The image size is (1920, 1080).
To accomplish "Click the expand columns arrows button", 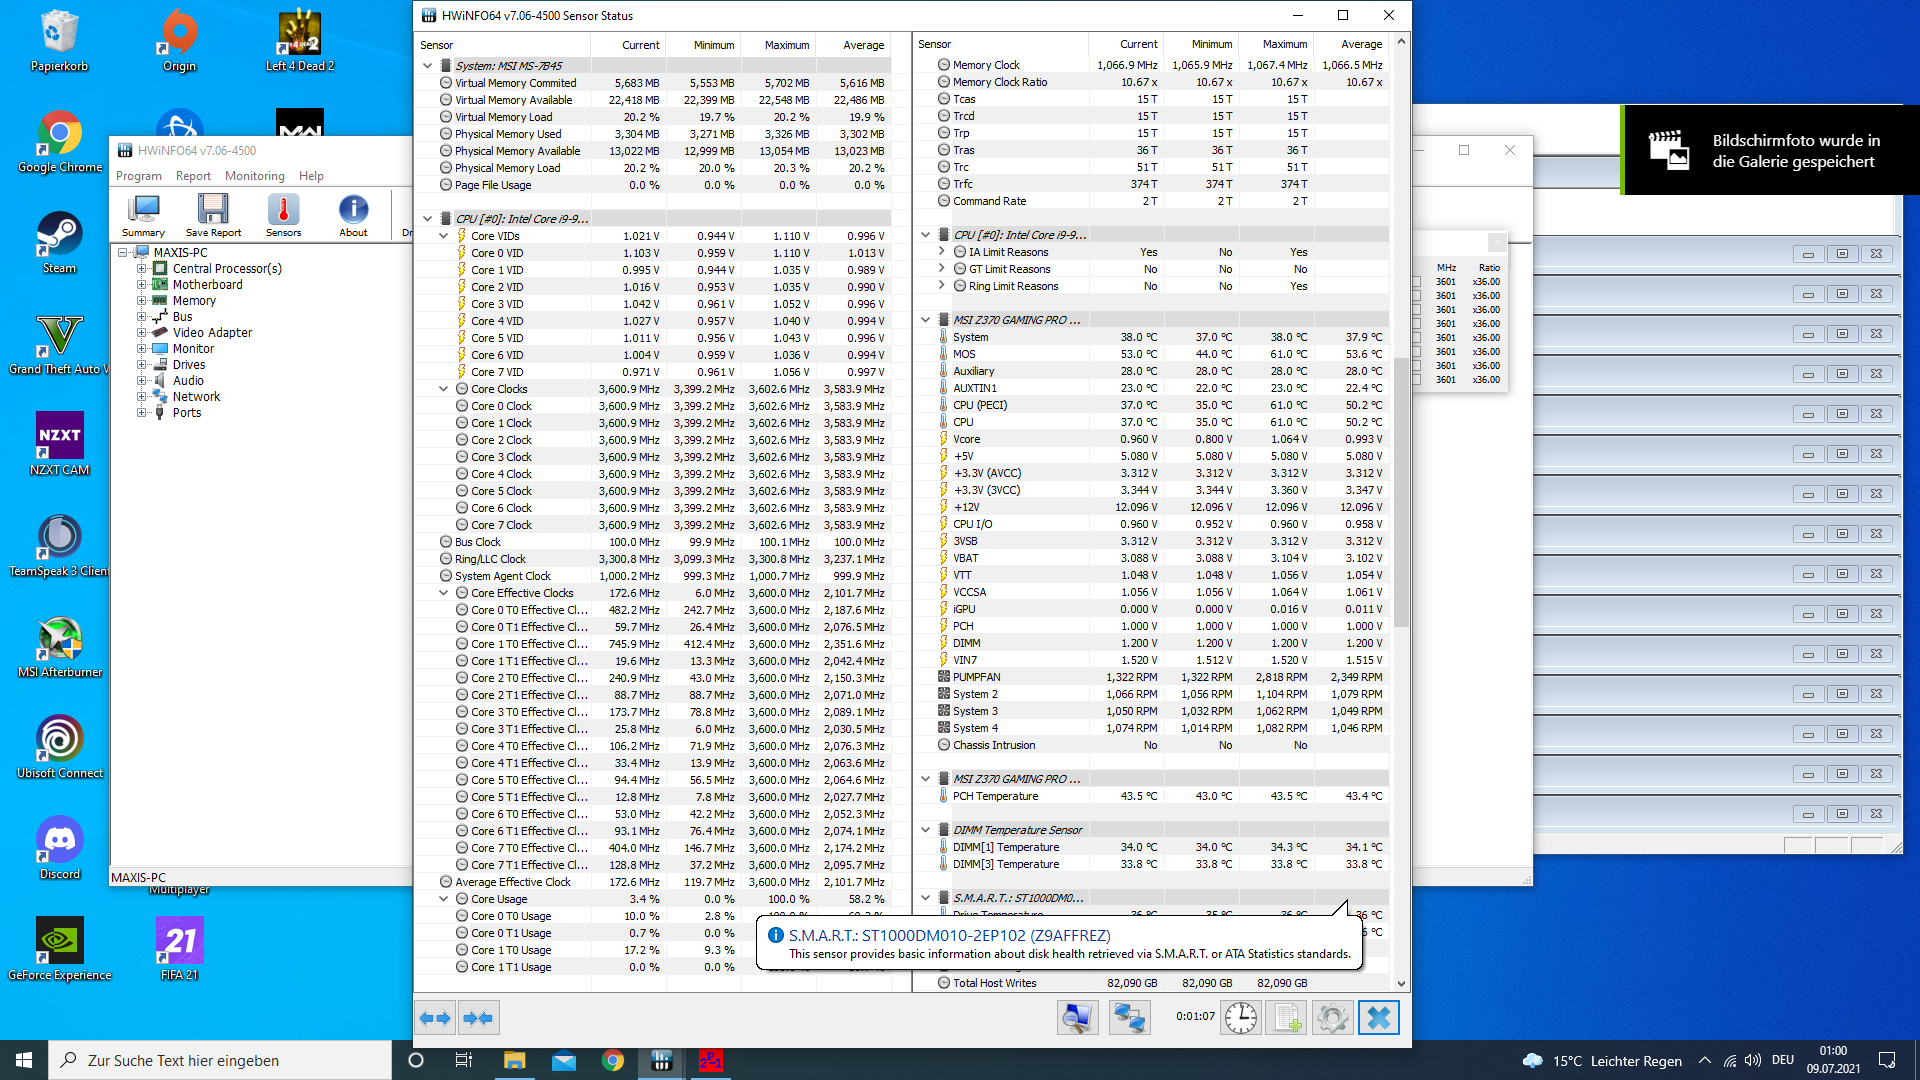I will coord(435,1018).
